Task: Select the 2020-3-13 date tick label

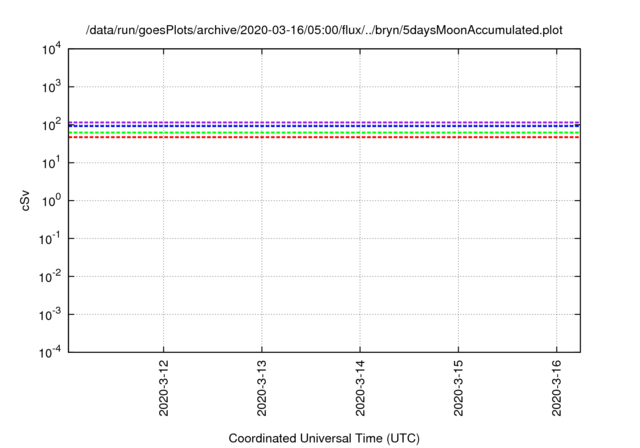Action: pos(262,389)
